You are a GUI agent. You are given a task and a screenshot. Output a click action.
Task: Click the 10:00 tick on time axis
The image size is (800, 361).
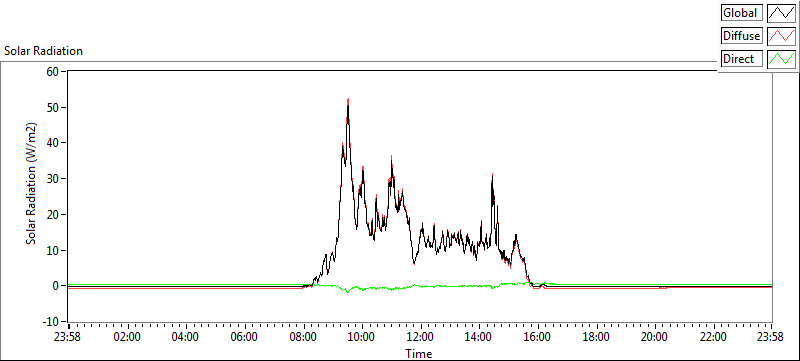tap(362, 337)
